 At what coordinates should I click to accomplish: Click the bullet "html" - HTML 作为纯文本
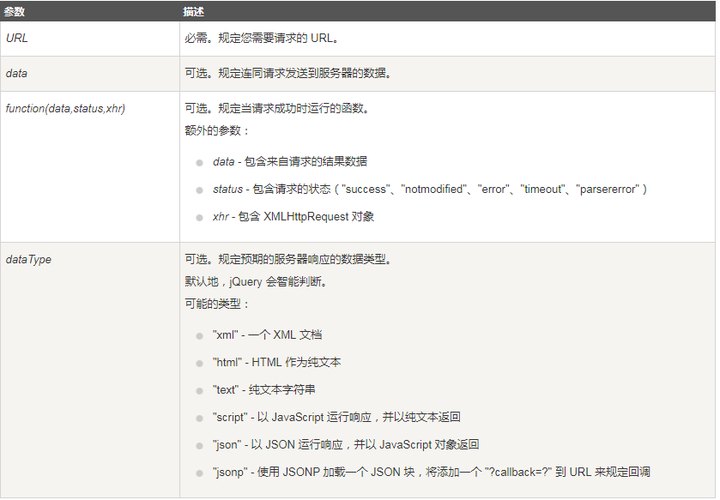coord(277,363)
